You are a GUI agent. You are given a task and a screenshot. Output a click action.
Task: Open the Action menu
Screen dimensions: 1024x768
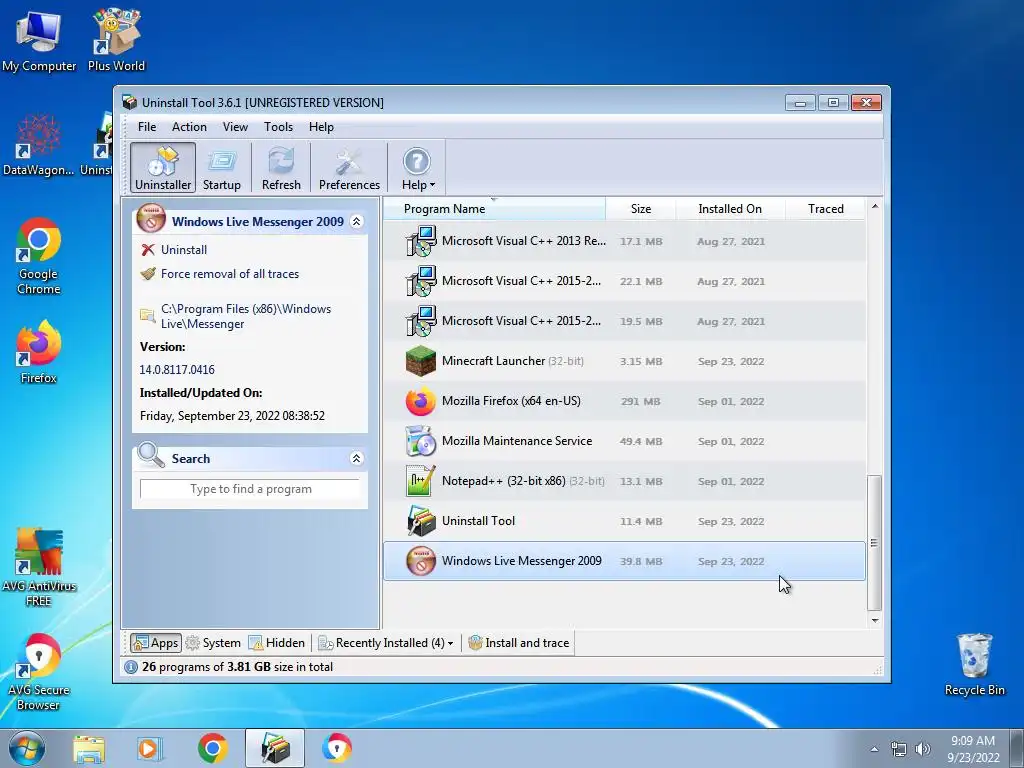189,127
